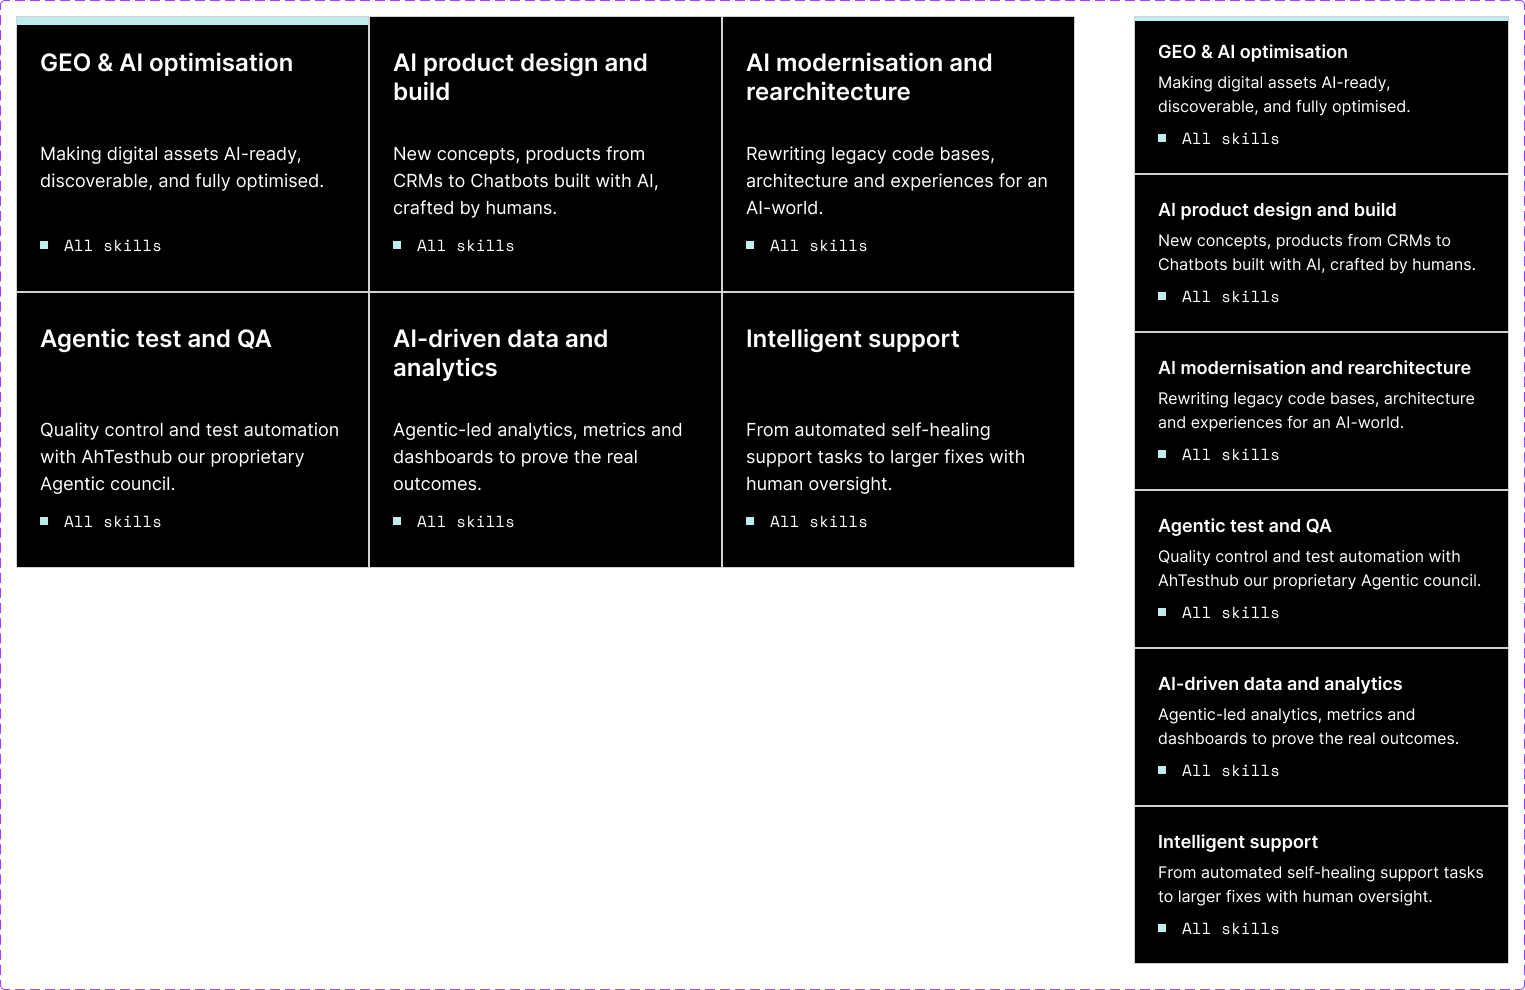The width and height of the screenshot is (1525, 990).
Task: Click the square bullet in AI modernisation and rearchitecture grid card
Action: coord(750,245)
